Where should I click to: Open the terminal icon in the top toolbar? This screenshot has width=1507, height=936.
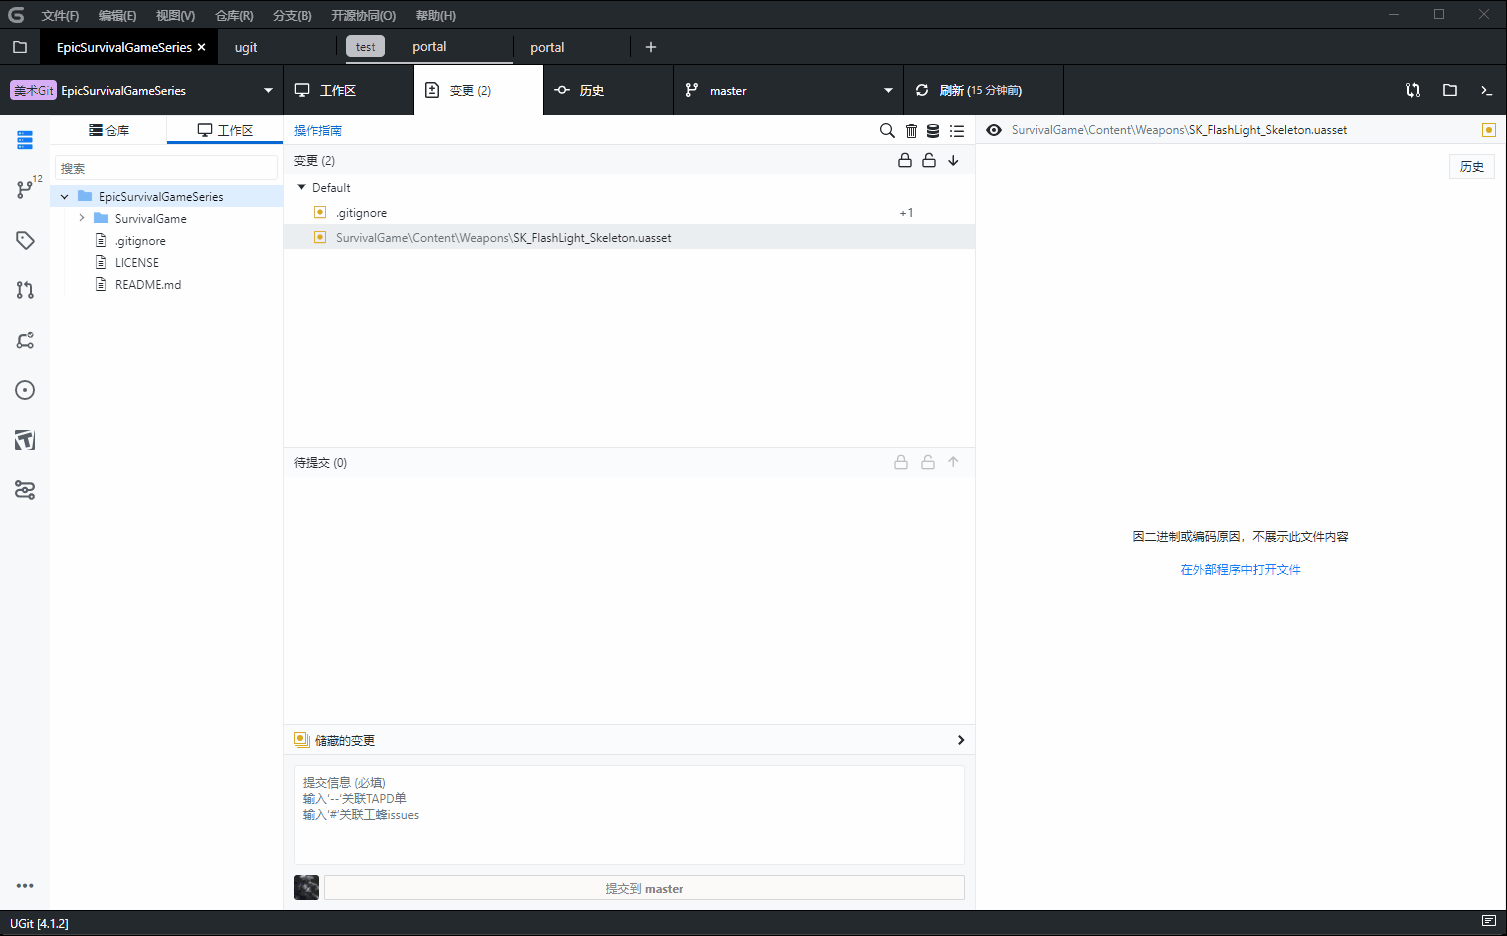click(x=1486, y=90)
